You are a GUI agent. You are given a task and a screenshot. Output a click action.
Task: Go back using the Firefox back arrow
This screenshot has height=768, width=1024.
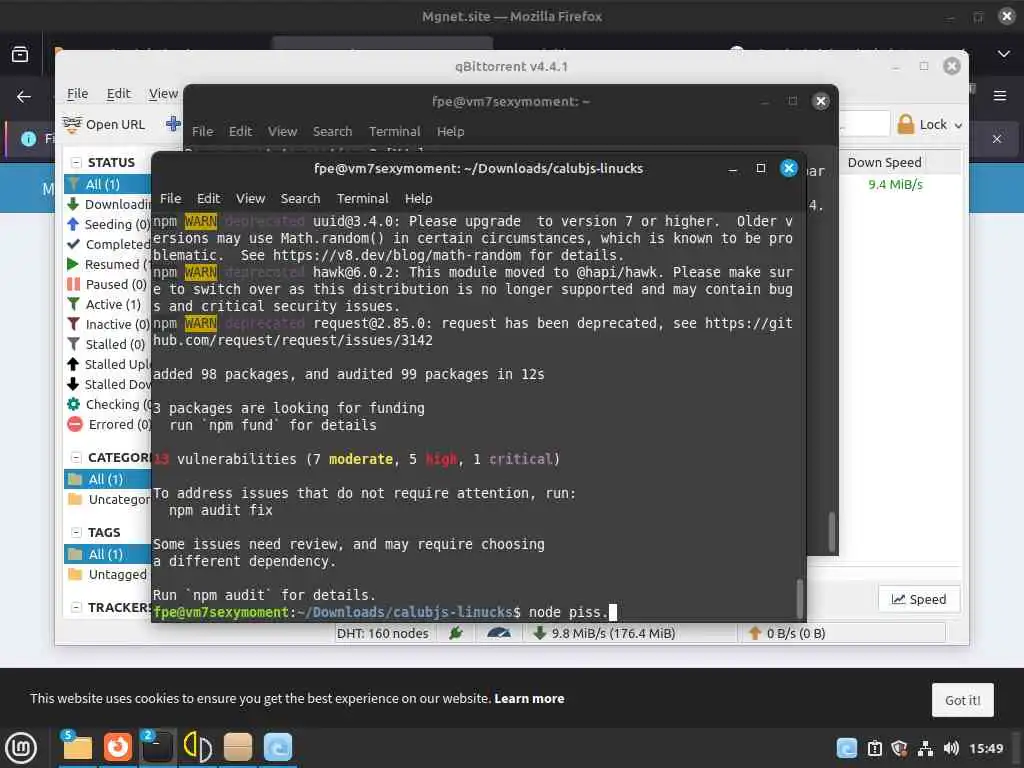[x=24, y=97]
